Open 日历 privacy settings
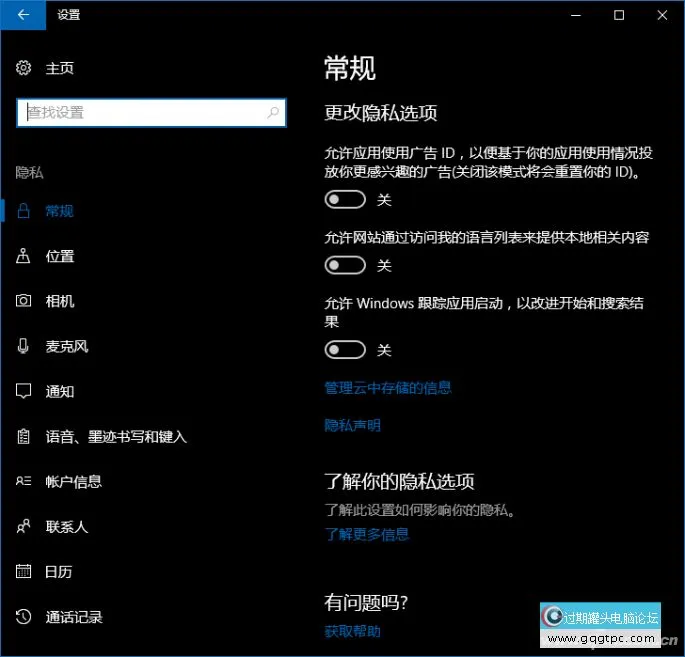This screenshot has width=685, height=657. [59, 572]
